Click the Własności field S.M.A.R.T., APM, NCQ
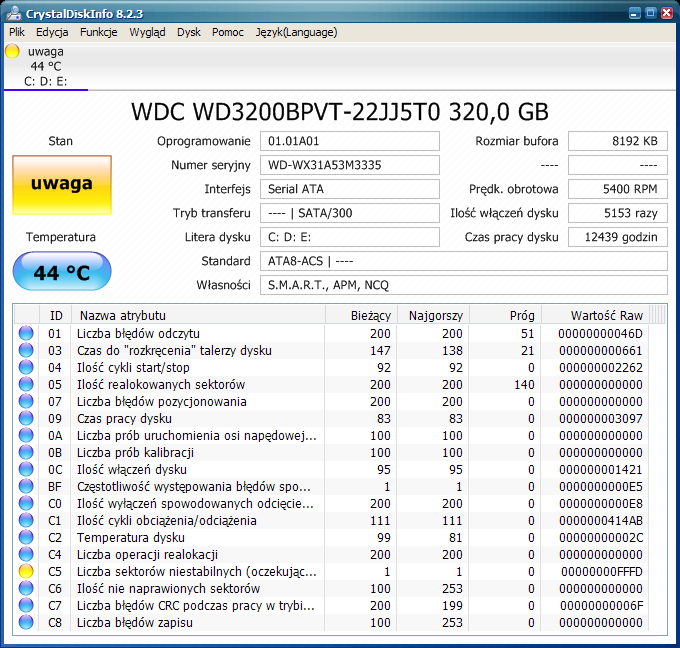Viewport: 680px width, 648px height. point(464,285)
